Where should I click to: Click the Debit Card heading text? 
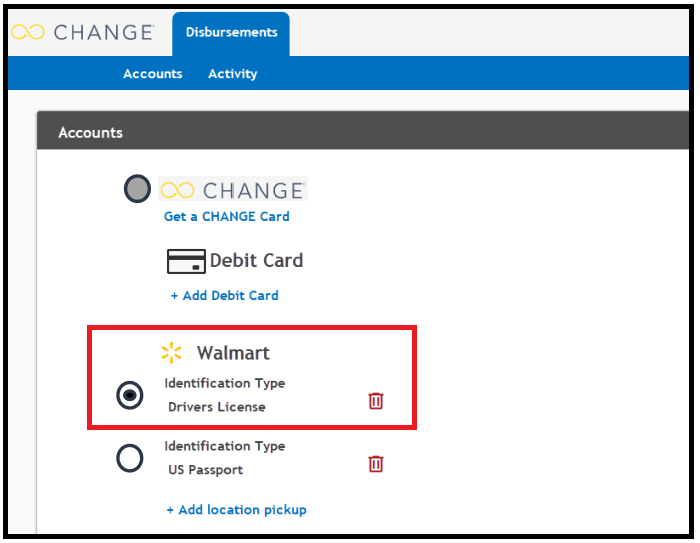coord(257,260)
